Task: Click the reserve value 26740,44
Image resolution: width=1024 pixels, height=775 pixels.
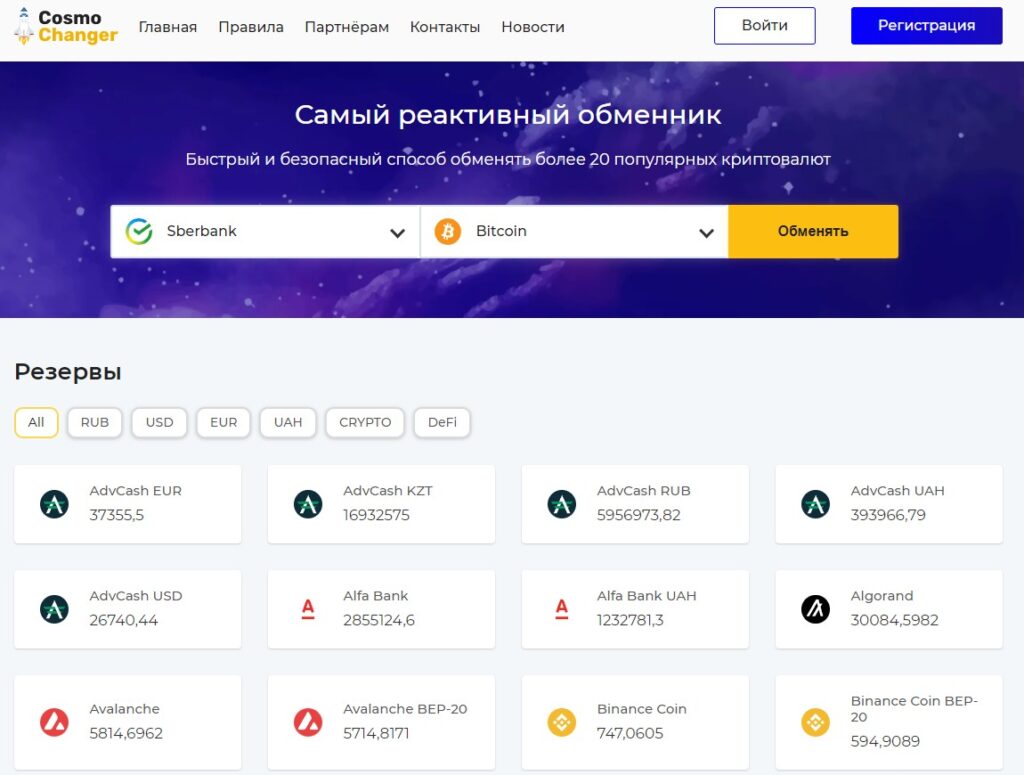Action: pos(123,620)
